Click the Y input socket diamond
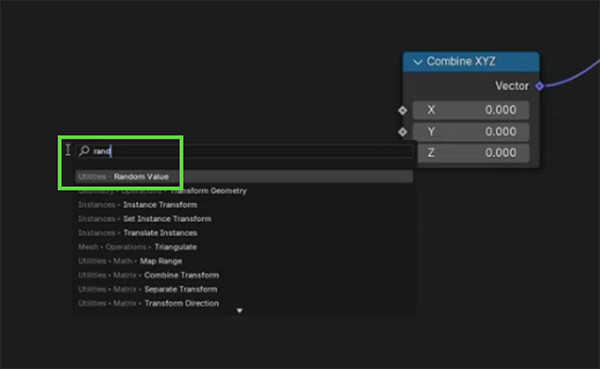This screenshot has width=600, height=369. point(403,132)
